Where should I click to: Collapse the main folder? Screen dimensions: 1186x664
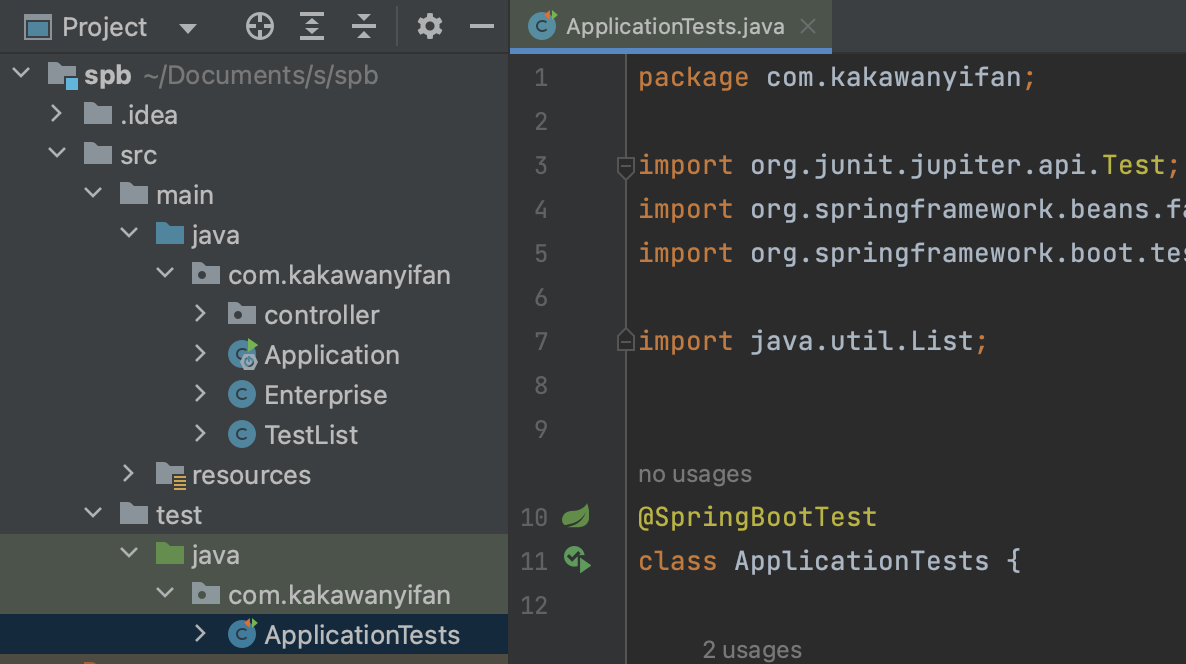94,195
